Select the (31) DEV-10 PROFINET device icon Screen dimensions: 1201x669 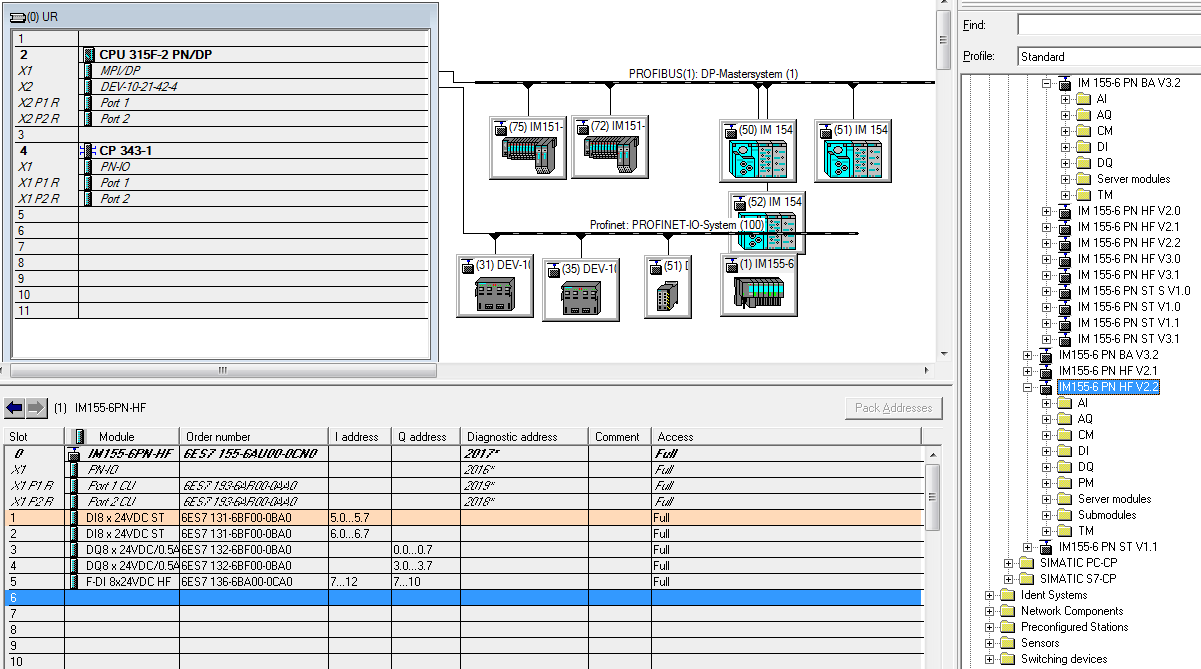[495, 286]
